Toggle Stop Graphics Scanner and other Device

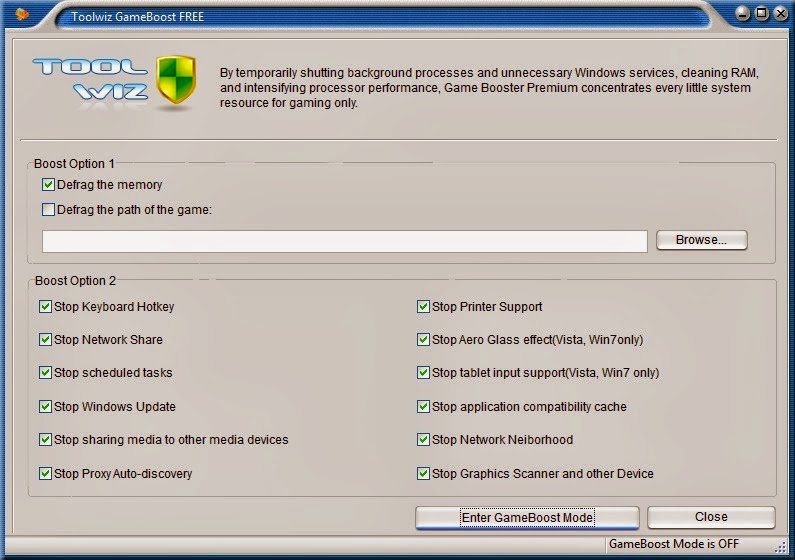click(x=423, y=473)
